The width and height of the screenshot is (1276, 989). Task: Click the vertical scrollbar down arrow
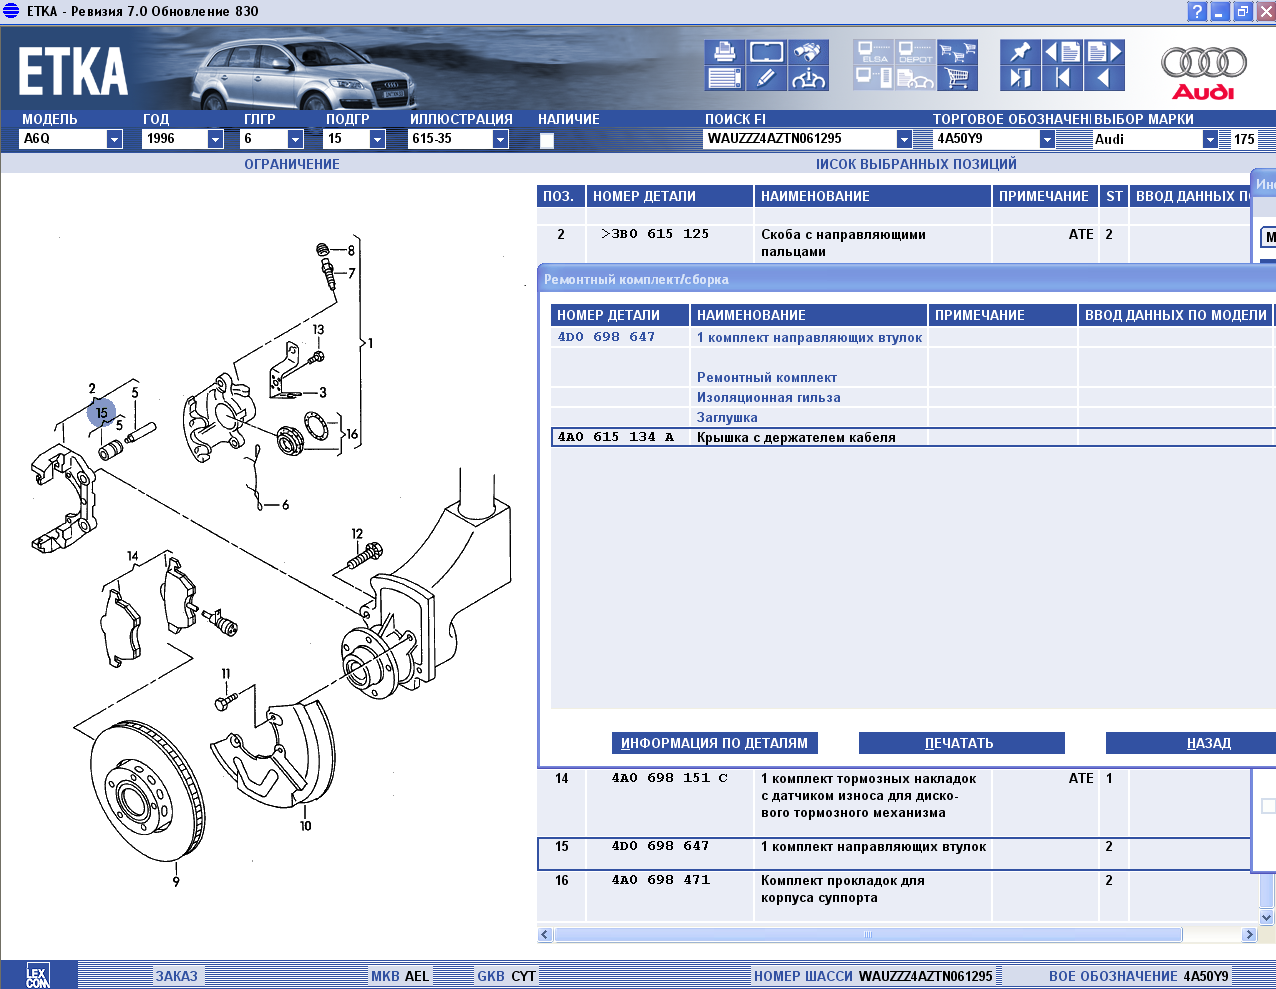[1267, 917]
